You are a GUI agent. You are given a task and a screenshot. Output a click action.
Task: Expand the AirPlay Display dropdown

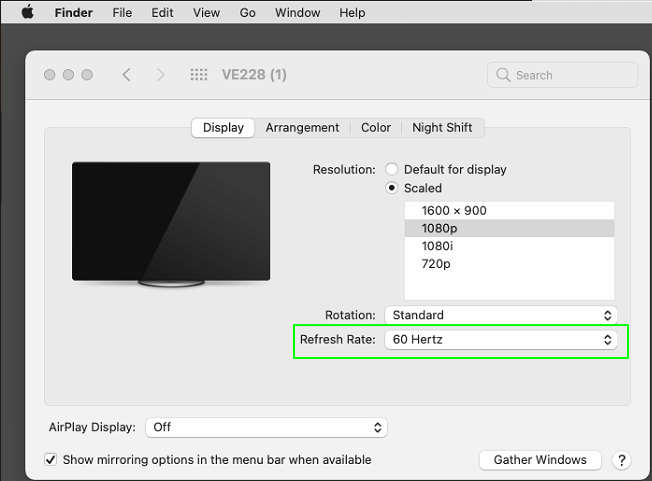(266, 427)
